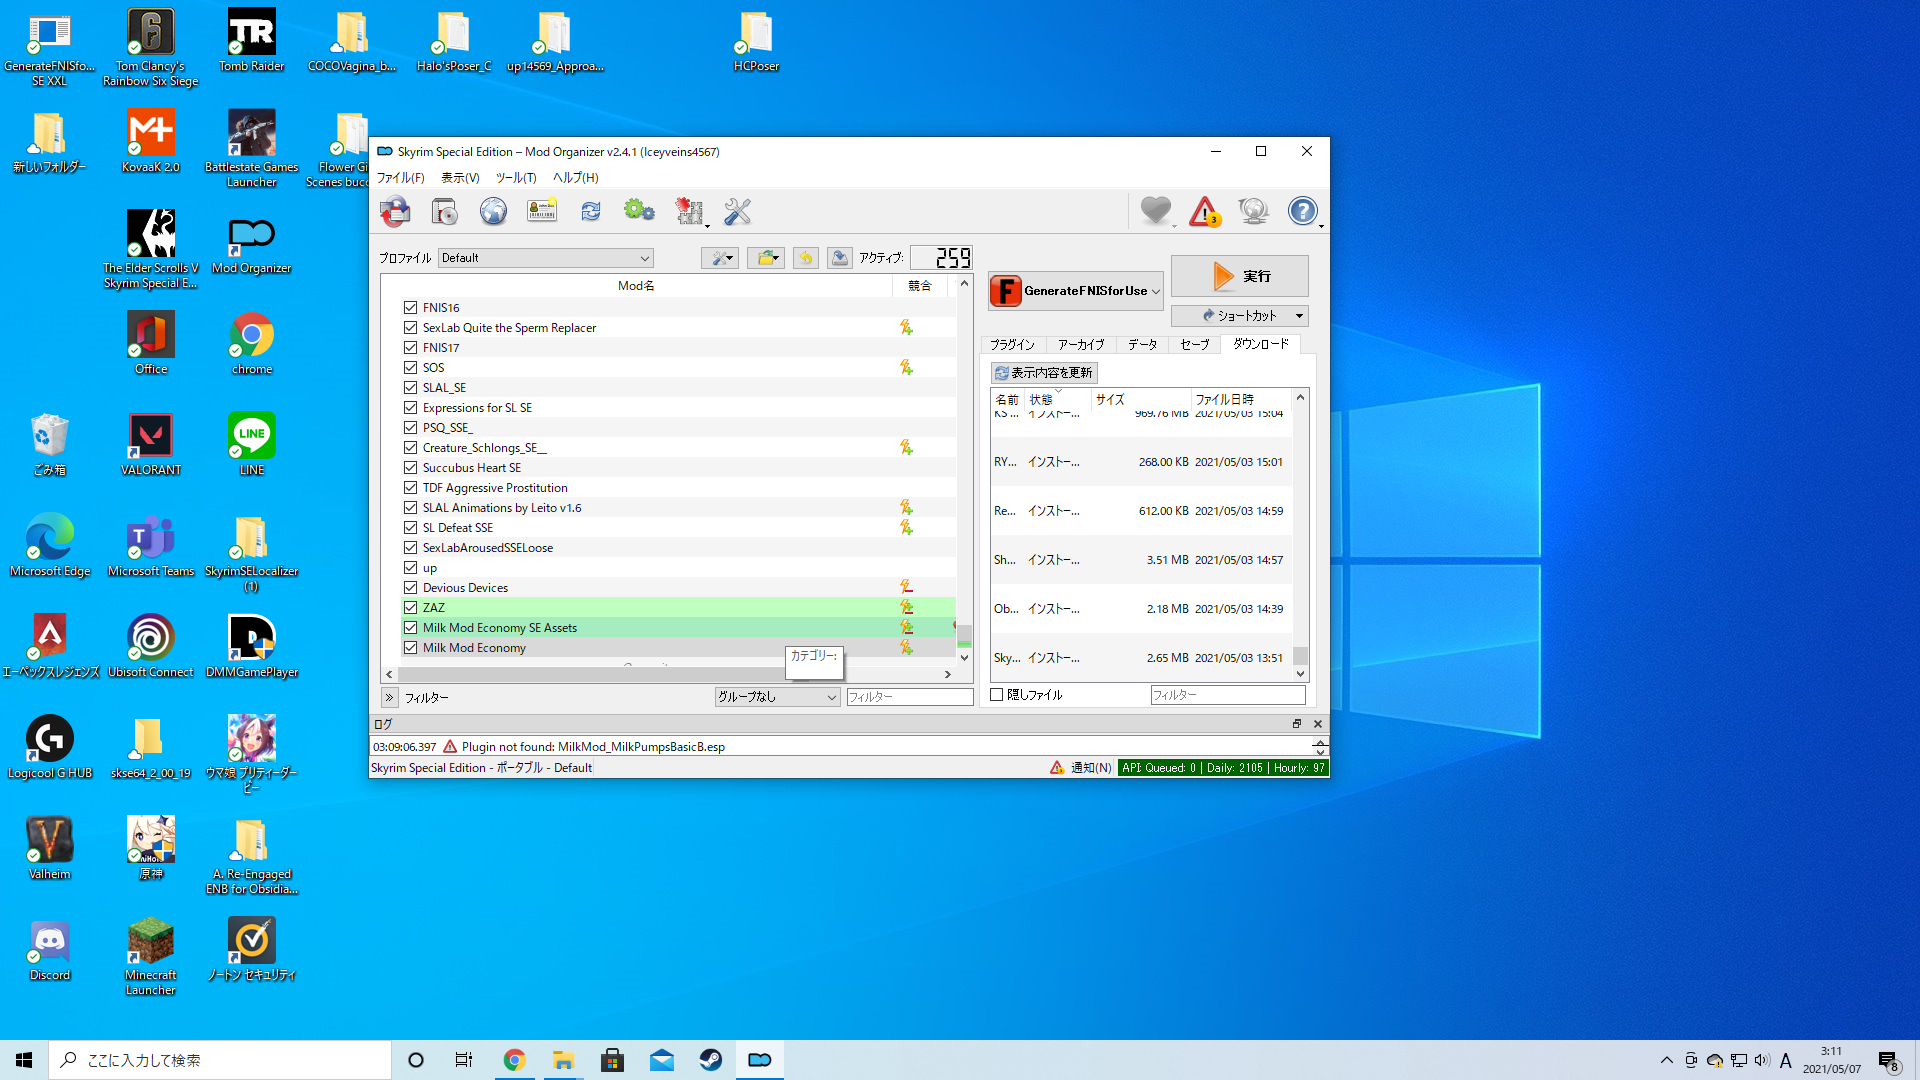1920x1080 pixels.
Task: Uncheck the FNIS16 mod
Action: click(410, 308)
